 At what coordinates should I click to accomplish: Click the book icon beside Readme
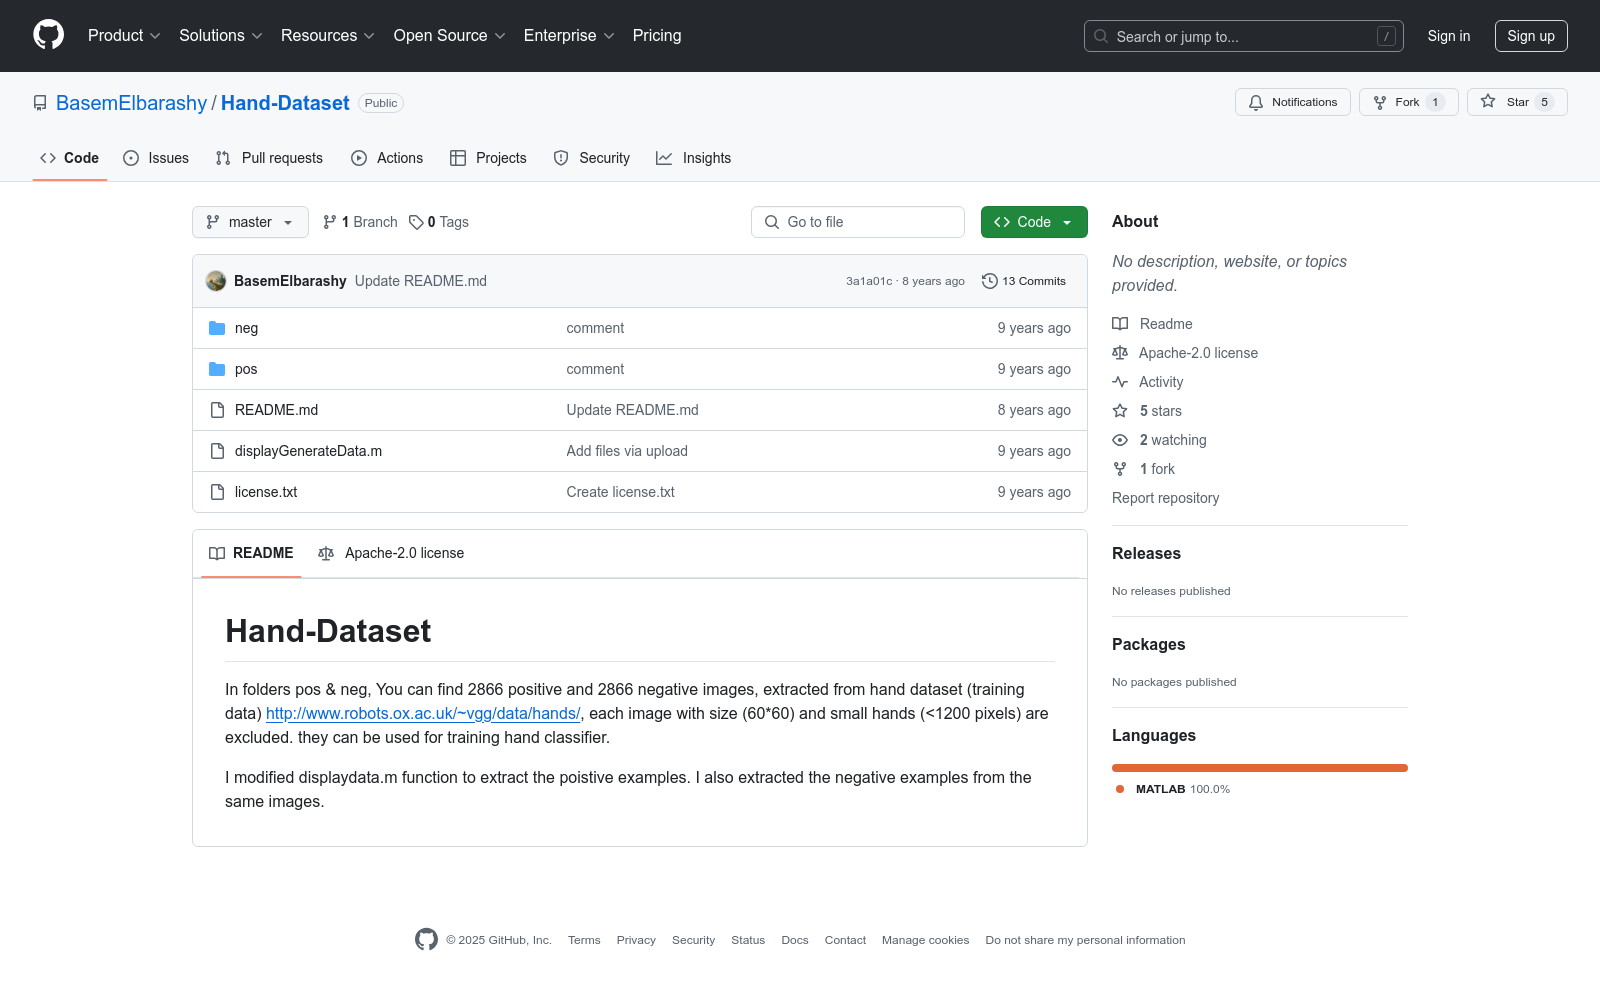[x=1120, y=324]
